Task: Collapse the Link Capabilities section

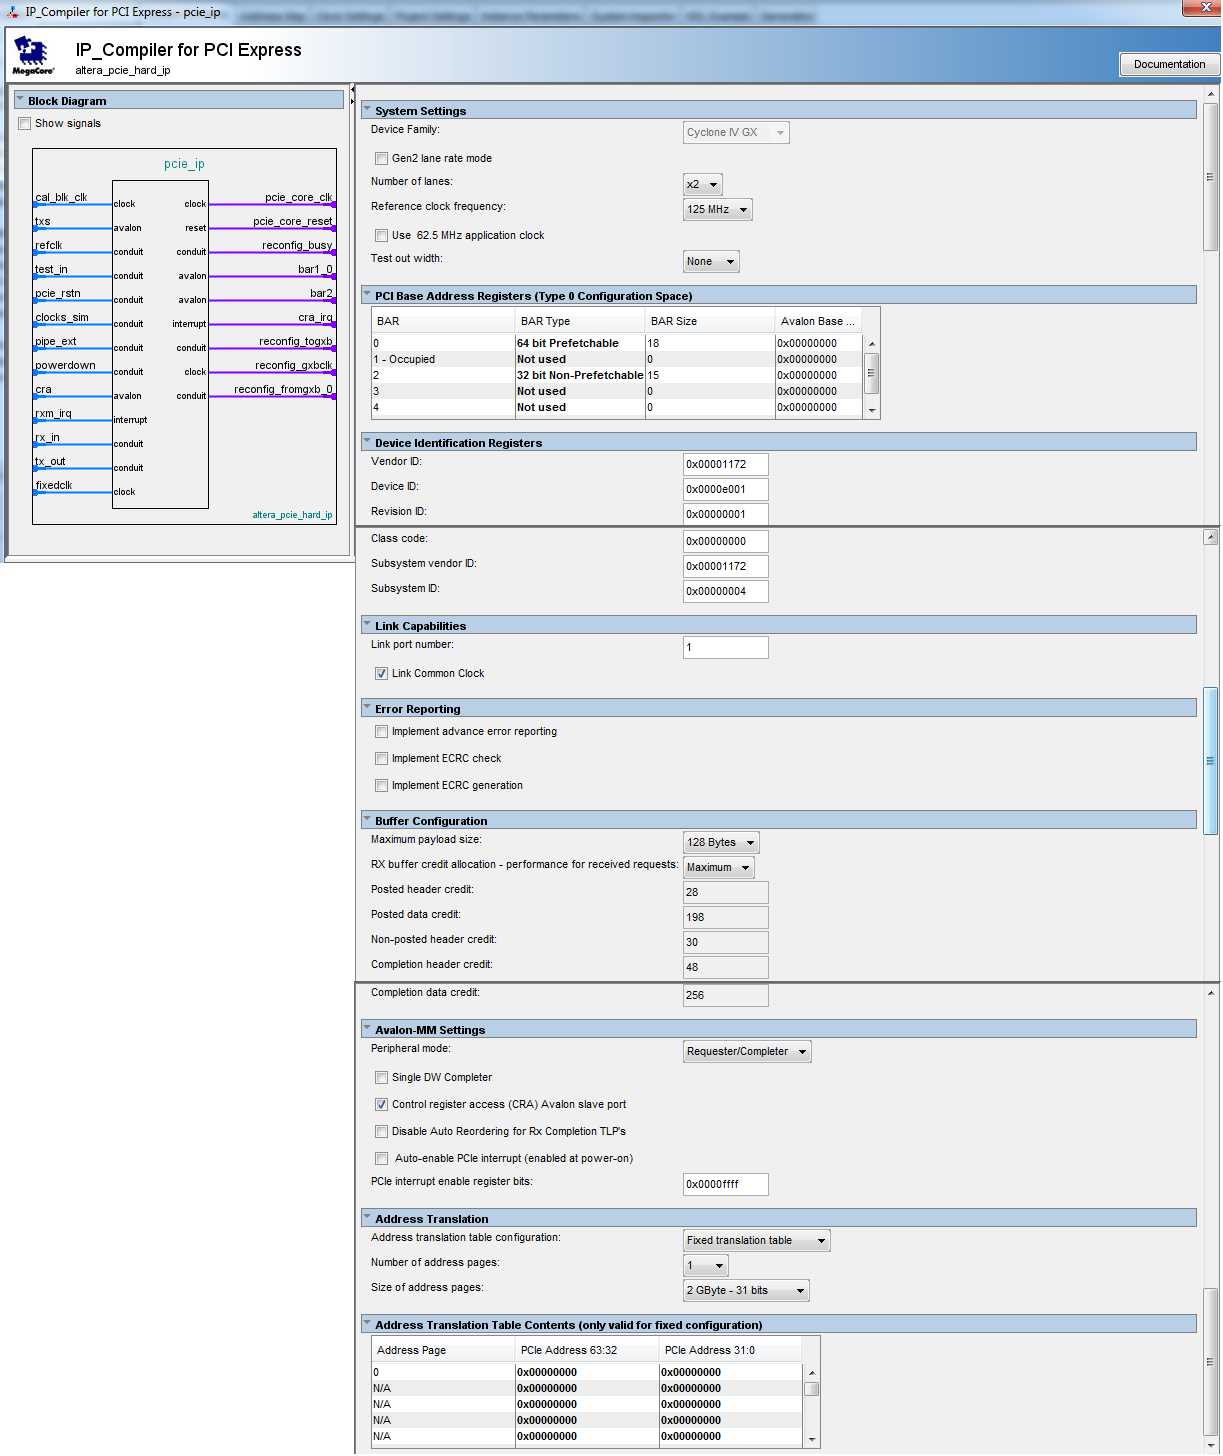Action: [x=367, y=625]
